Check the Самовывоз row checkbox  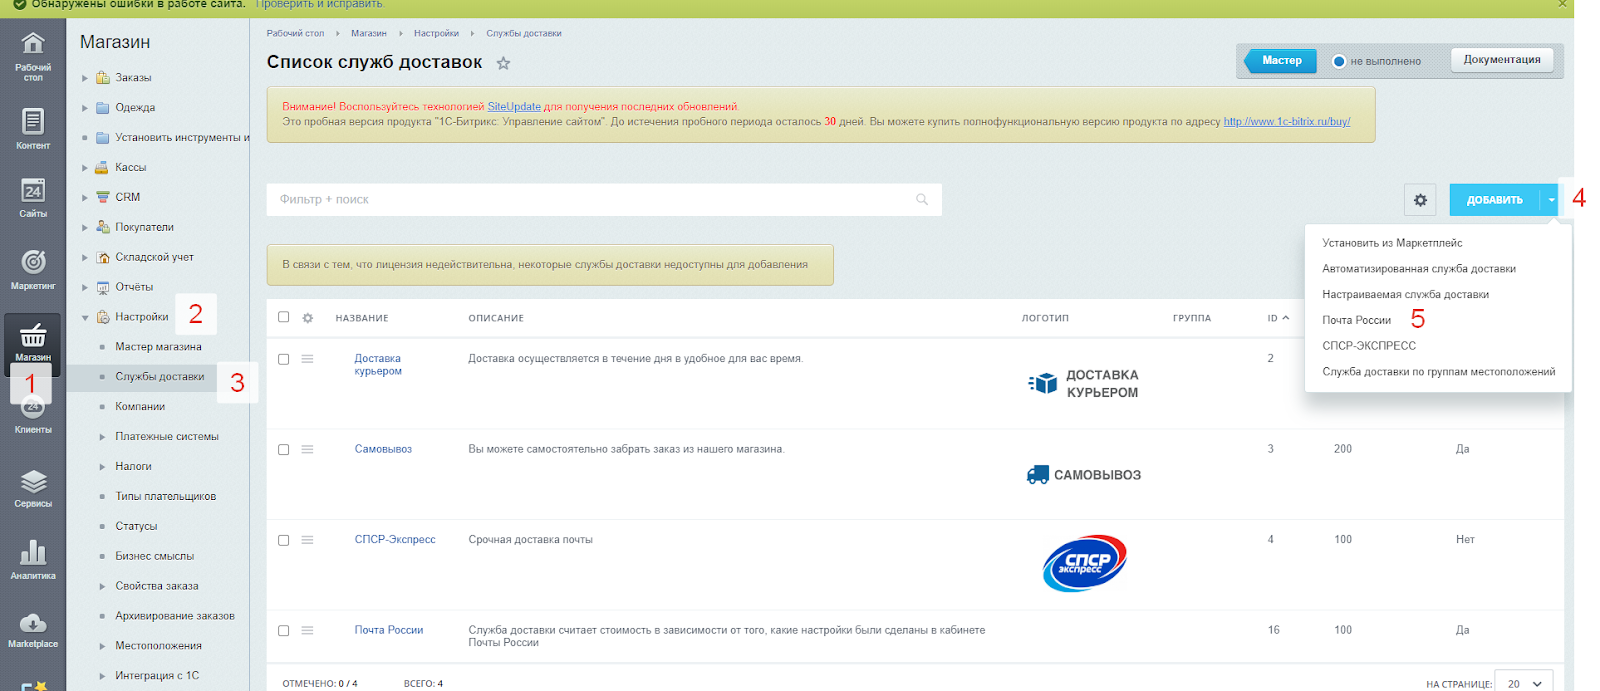point(284,449)
